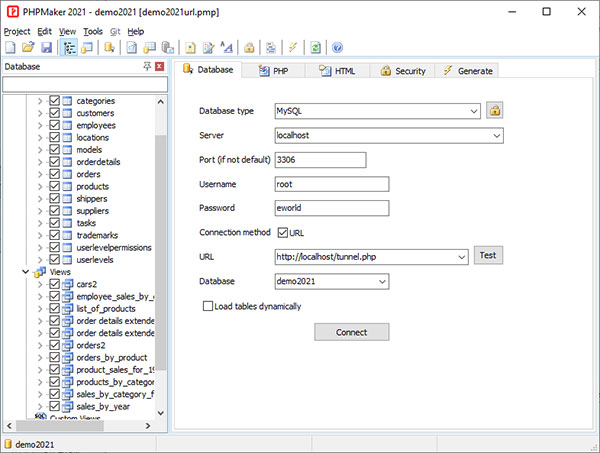This screenshot has width=600, height=453.
Task: Close the Database panel with red X
Action: [160, 67]
